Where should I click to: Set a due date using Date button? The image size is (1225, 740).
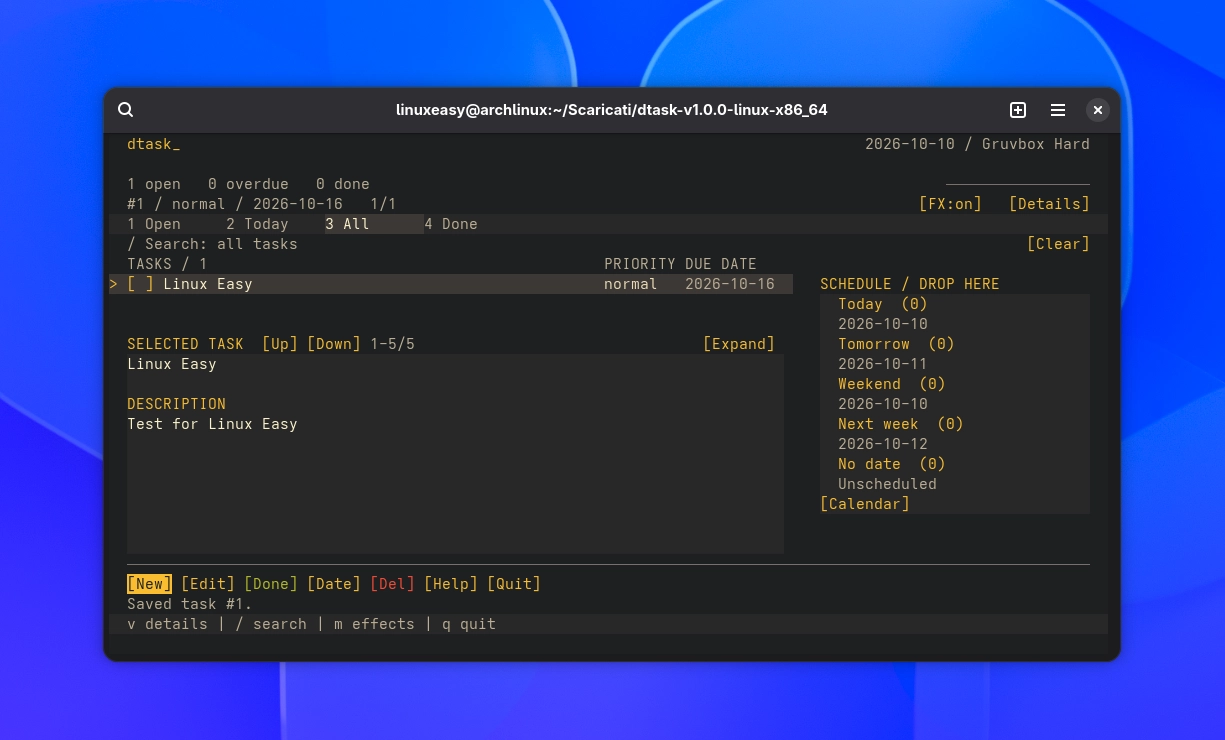click(334, 584)
